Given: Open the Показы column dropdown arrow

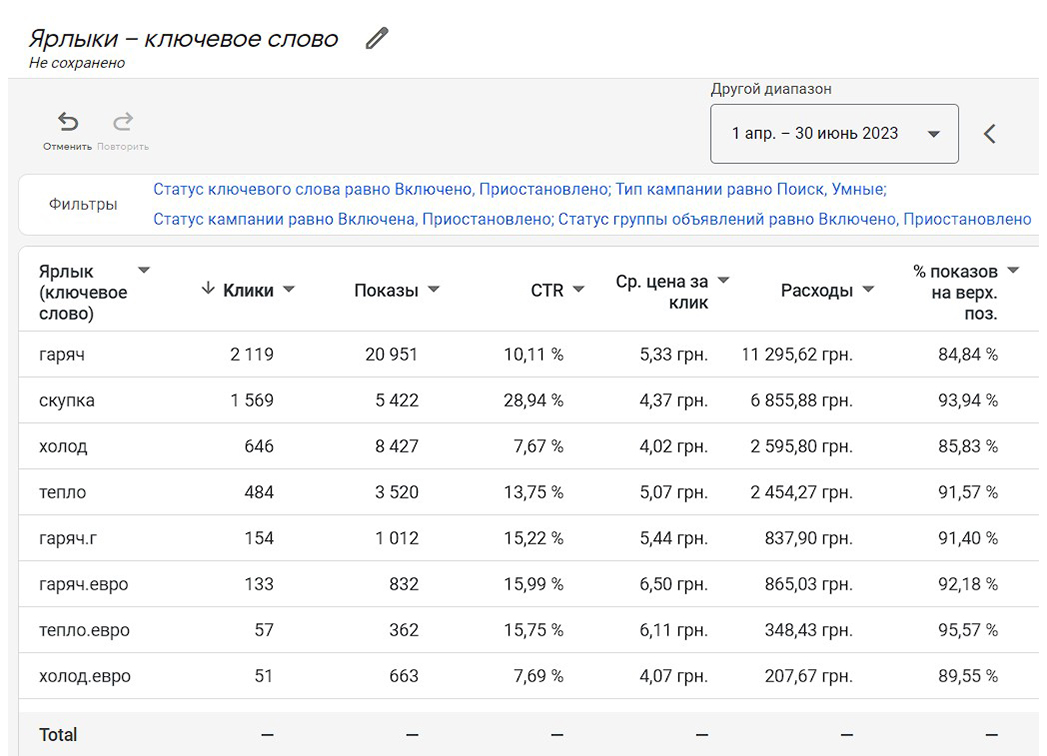Looking at the screenshot, I should click(434, 289).
